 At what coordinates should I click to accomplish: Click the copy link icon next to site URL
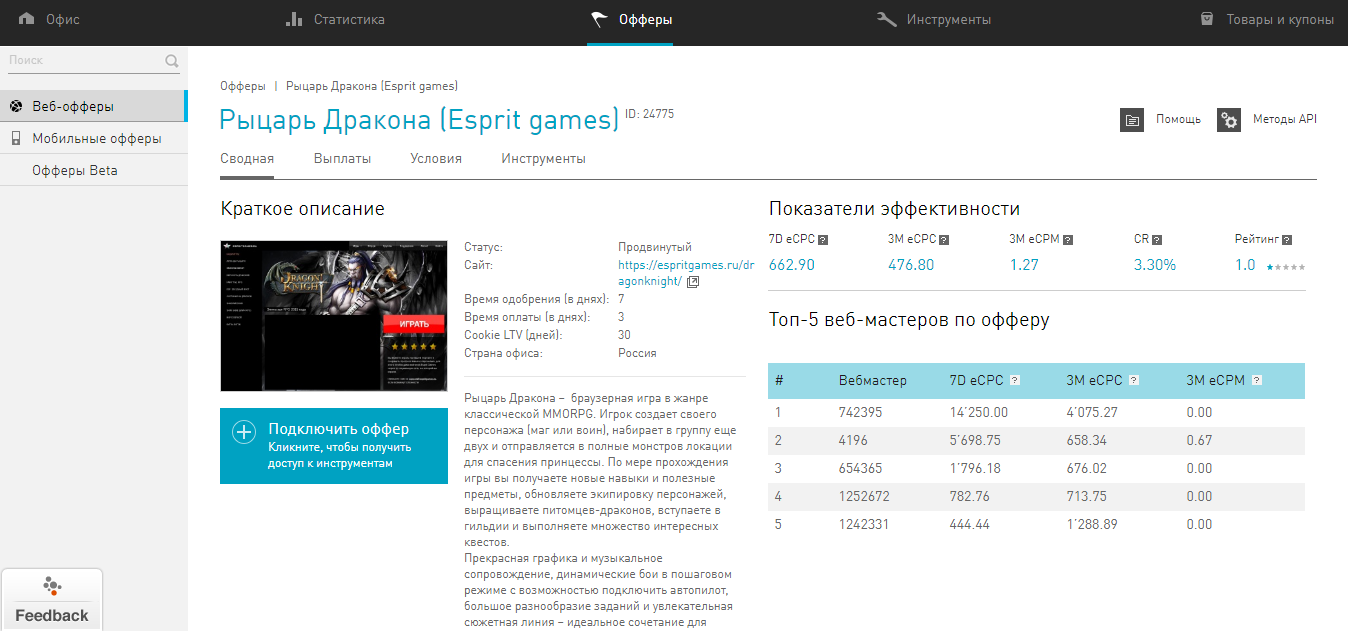pos(693,282)
